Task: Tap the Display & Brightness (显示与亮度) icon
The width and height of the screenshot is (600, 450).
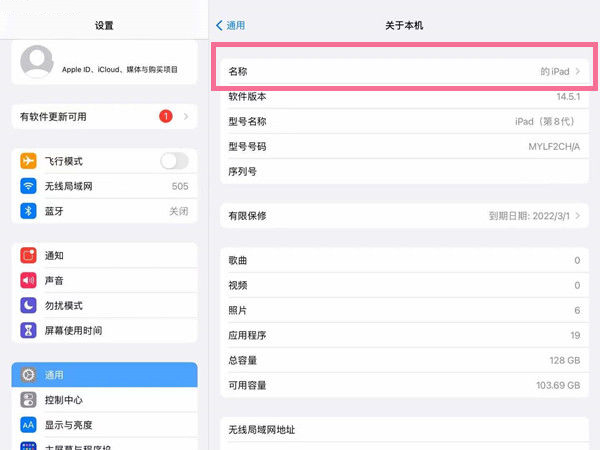Action: tap(28, 424)
